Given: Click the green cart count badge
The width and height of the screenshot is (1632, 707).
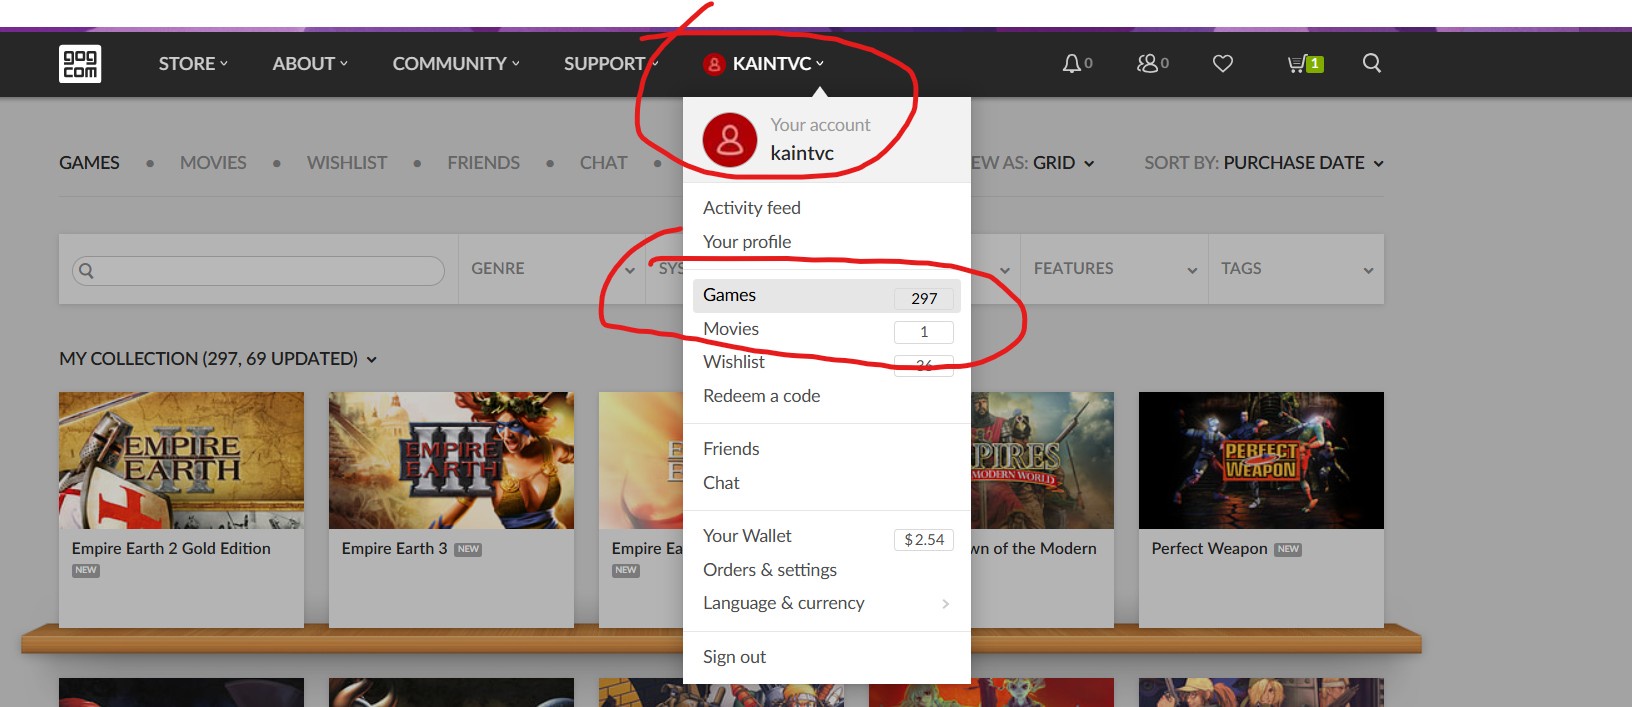Looking at the screenshot, I should coord(1315,64).
